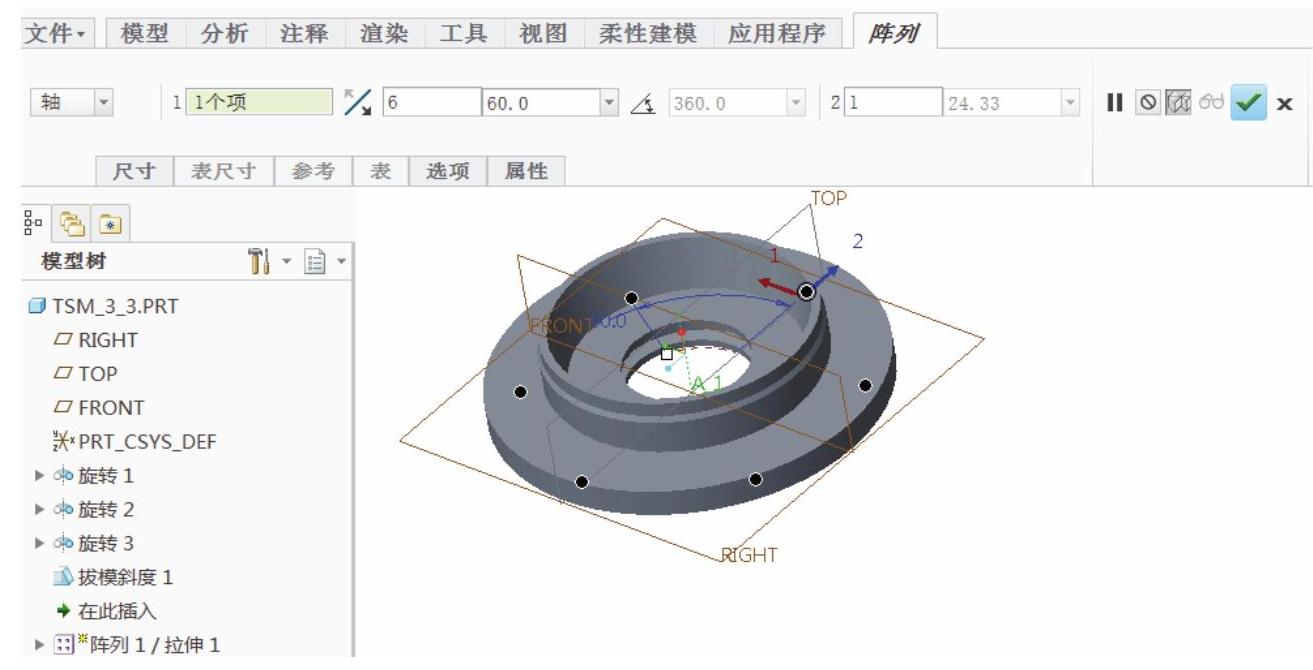Cancel the pattern with X icon
The height and width of the screenshot is (670, 1313).
(1285, 103)
